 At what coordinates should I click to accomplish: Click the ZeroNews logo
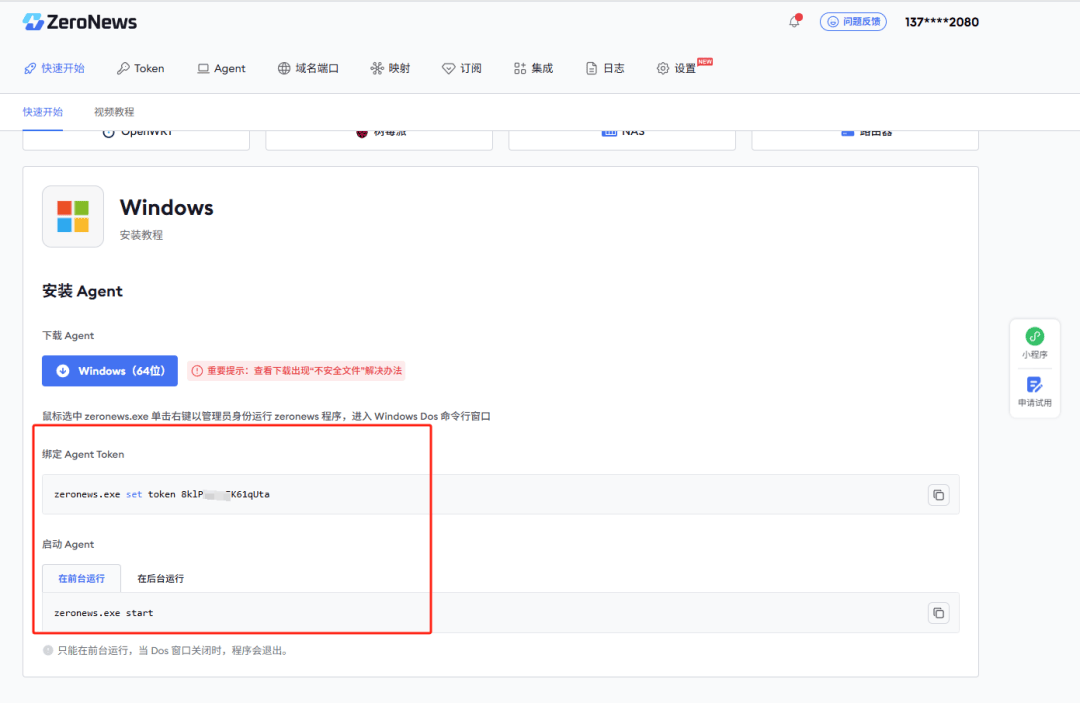(79, 22)
